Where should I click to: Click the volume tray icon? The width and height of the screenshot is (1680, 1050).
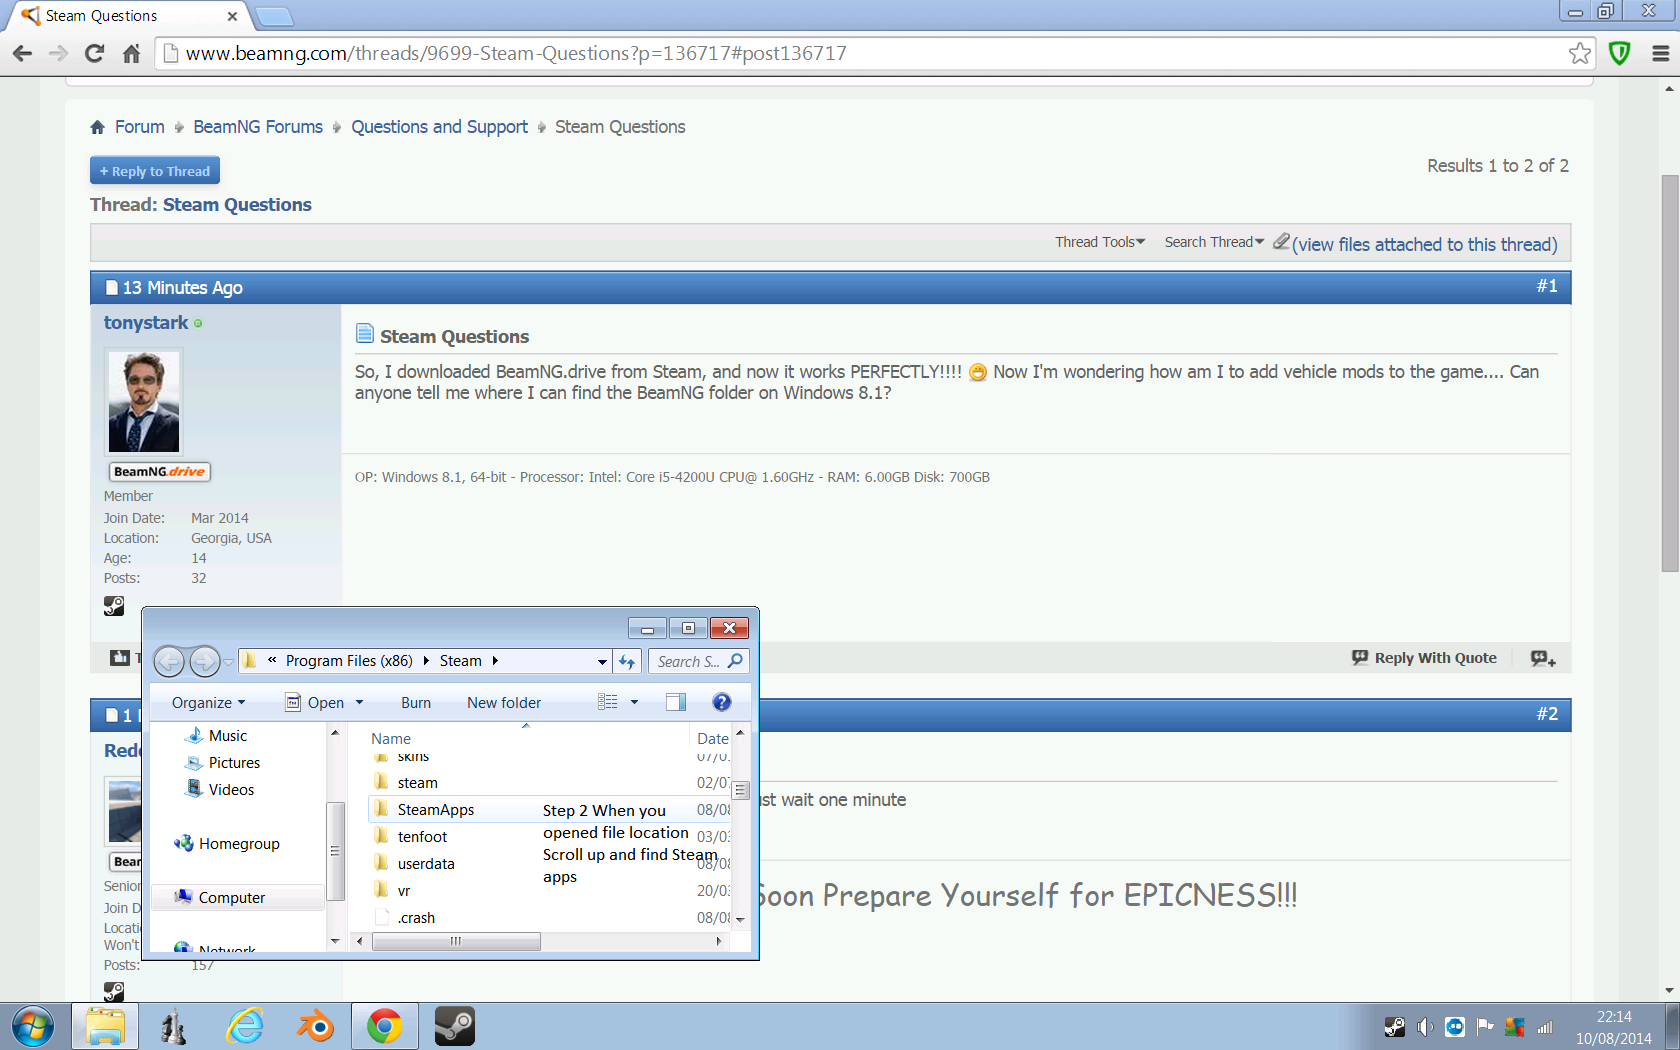[x=1425, y=1027]
